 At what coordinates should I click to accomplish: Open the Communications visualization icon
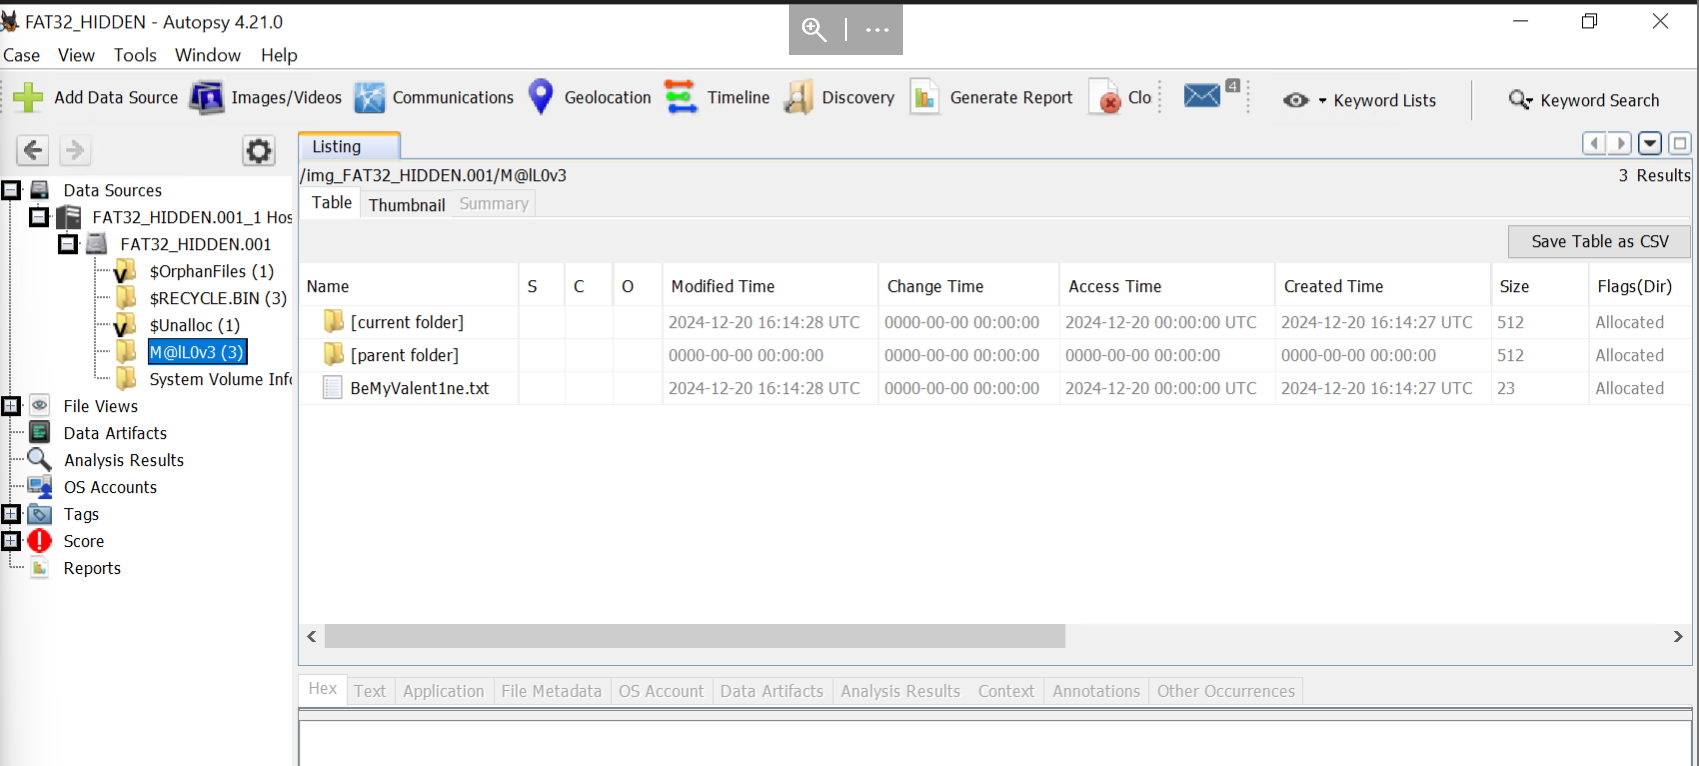tap(369, 97)
